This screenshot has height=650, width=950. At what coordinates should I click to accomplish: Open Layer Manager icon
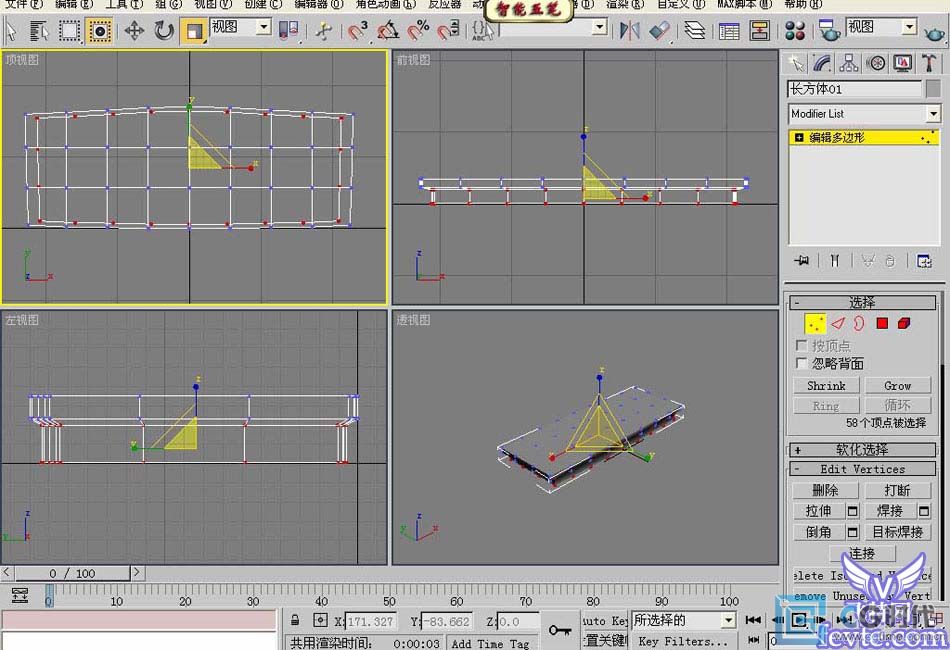694,30
